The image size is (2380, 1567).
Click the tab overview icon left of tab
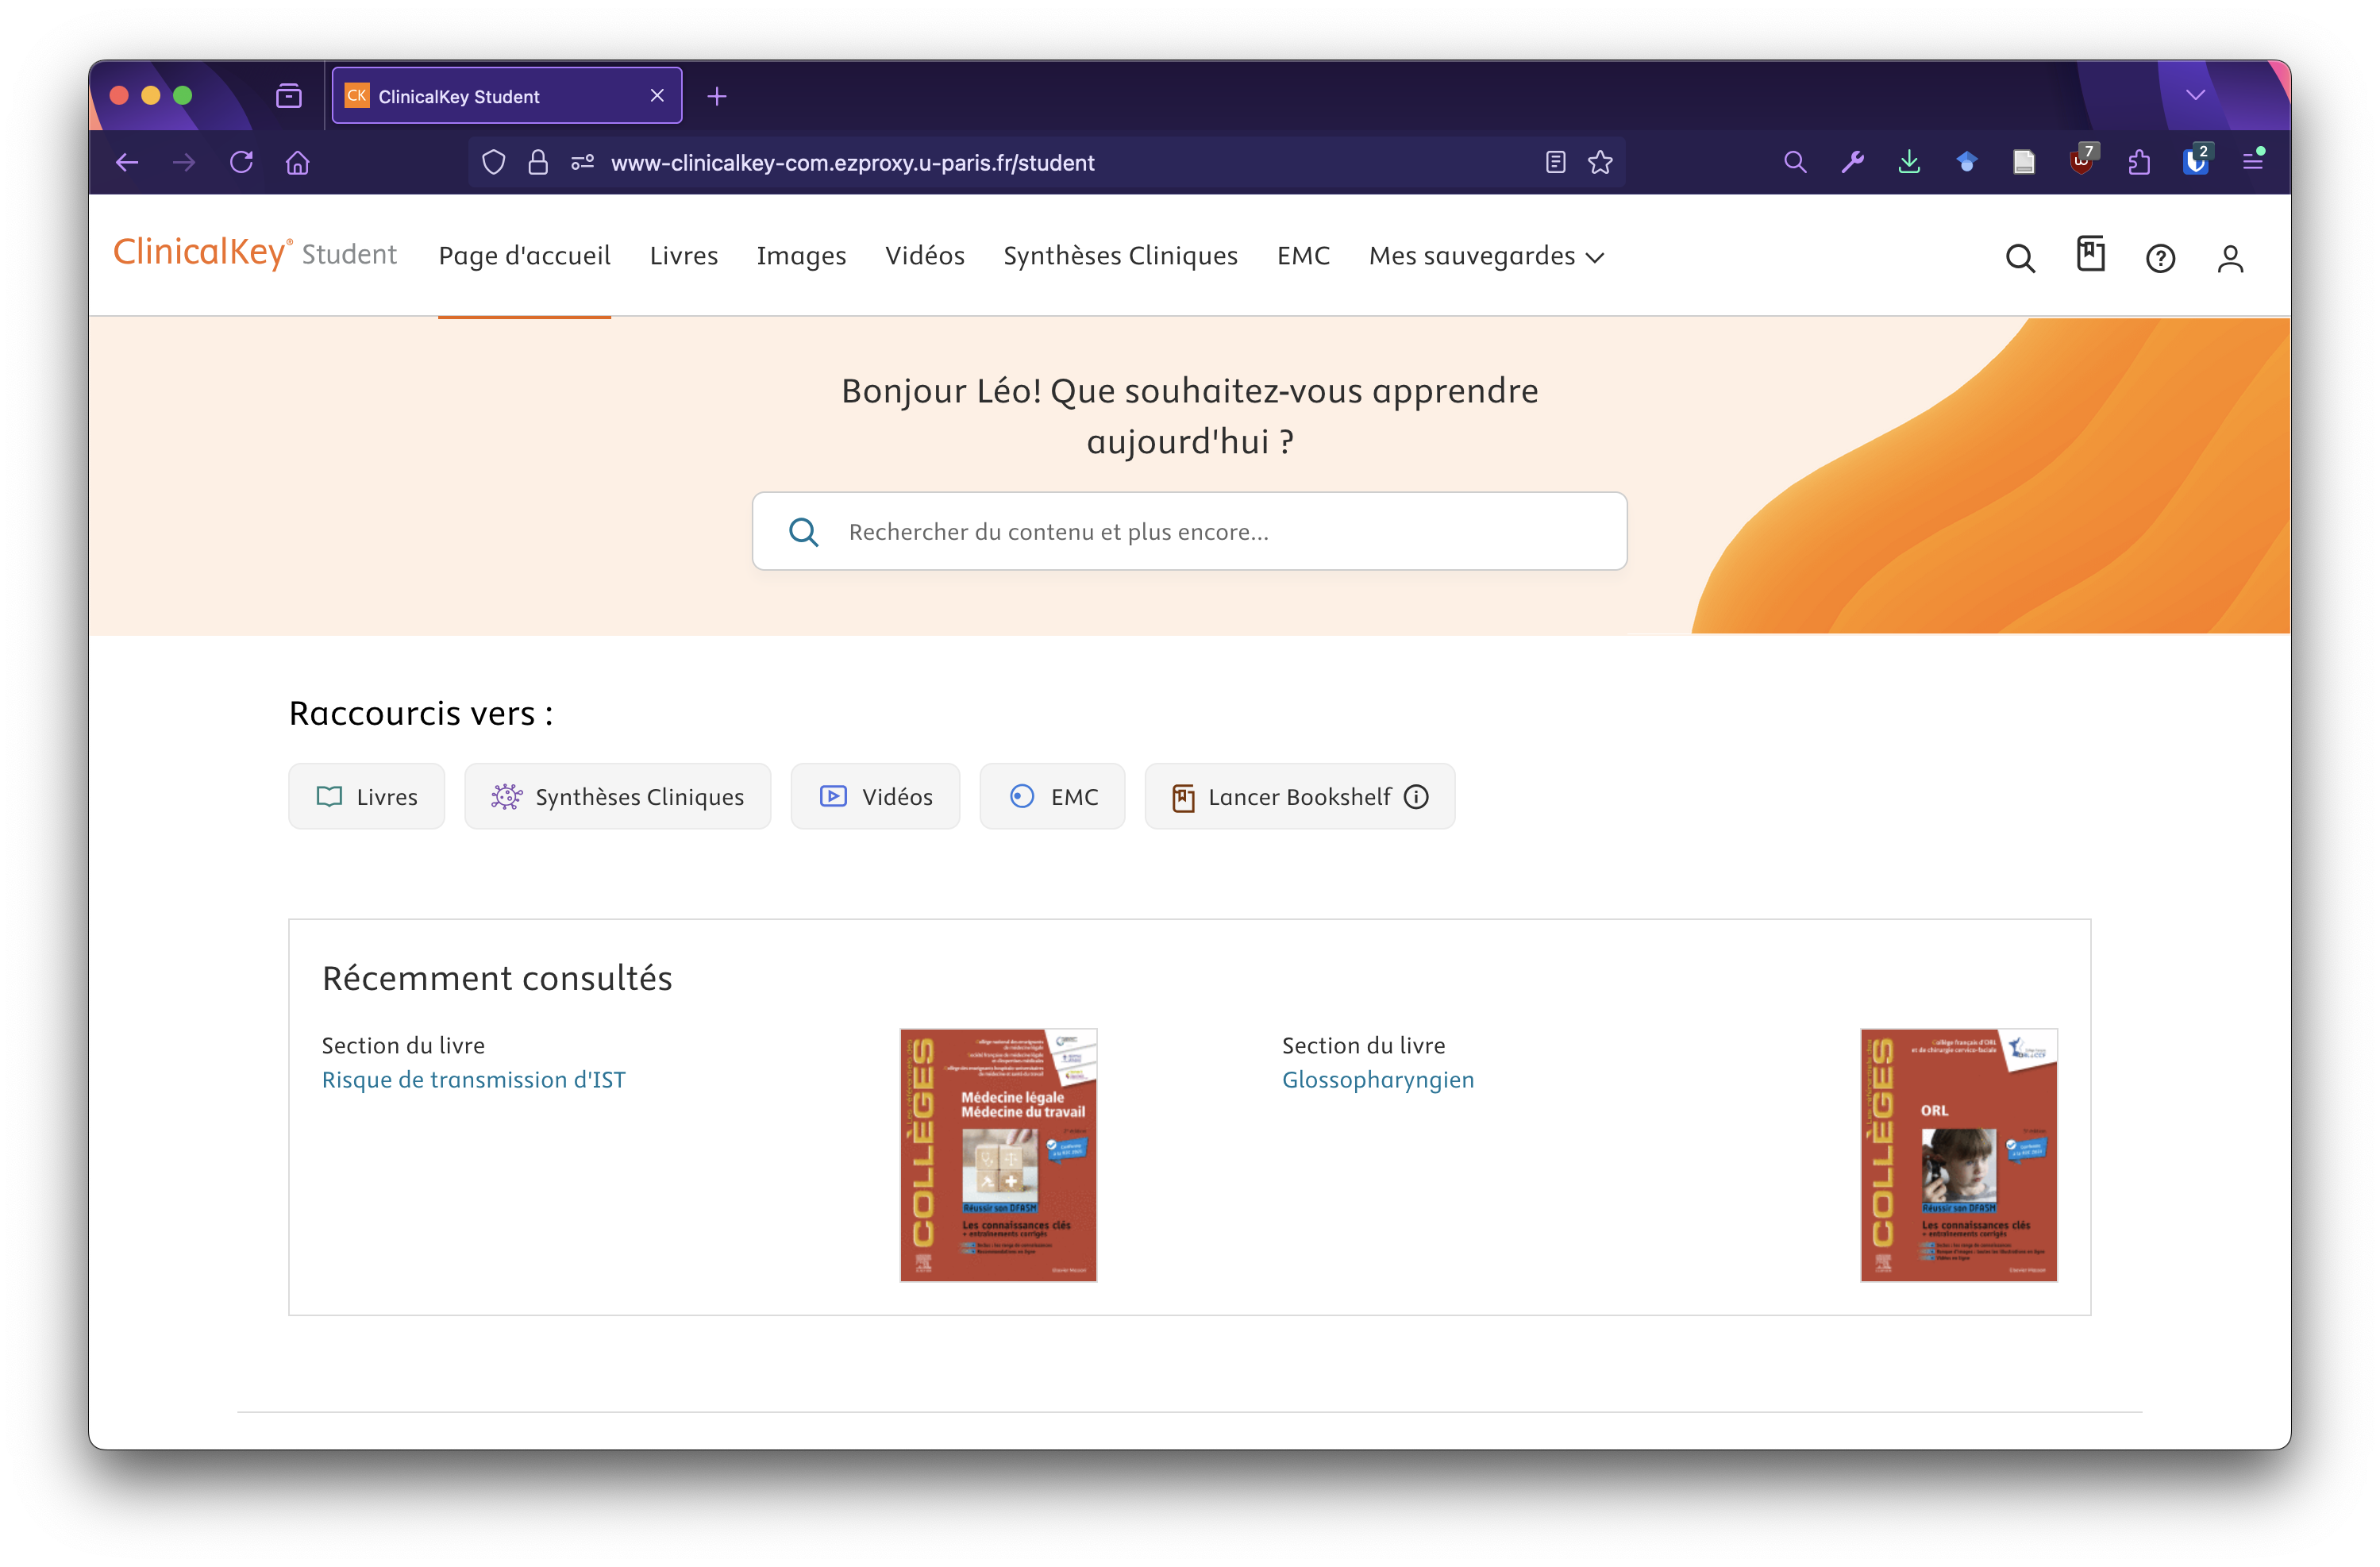(x=289, y=96)
